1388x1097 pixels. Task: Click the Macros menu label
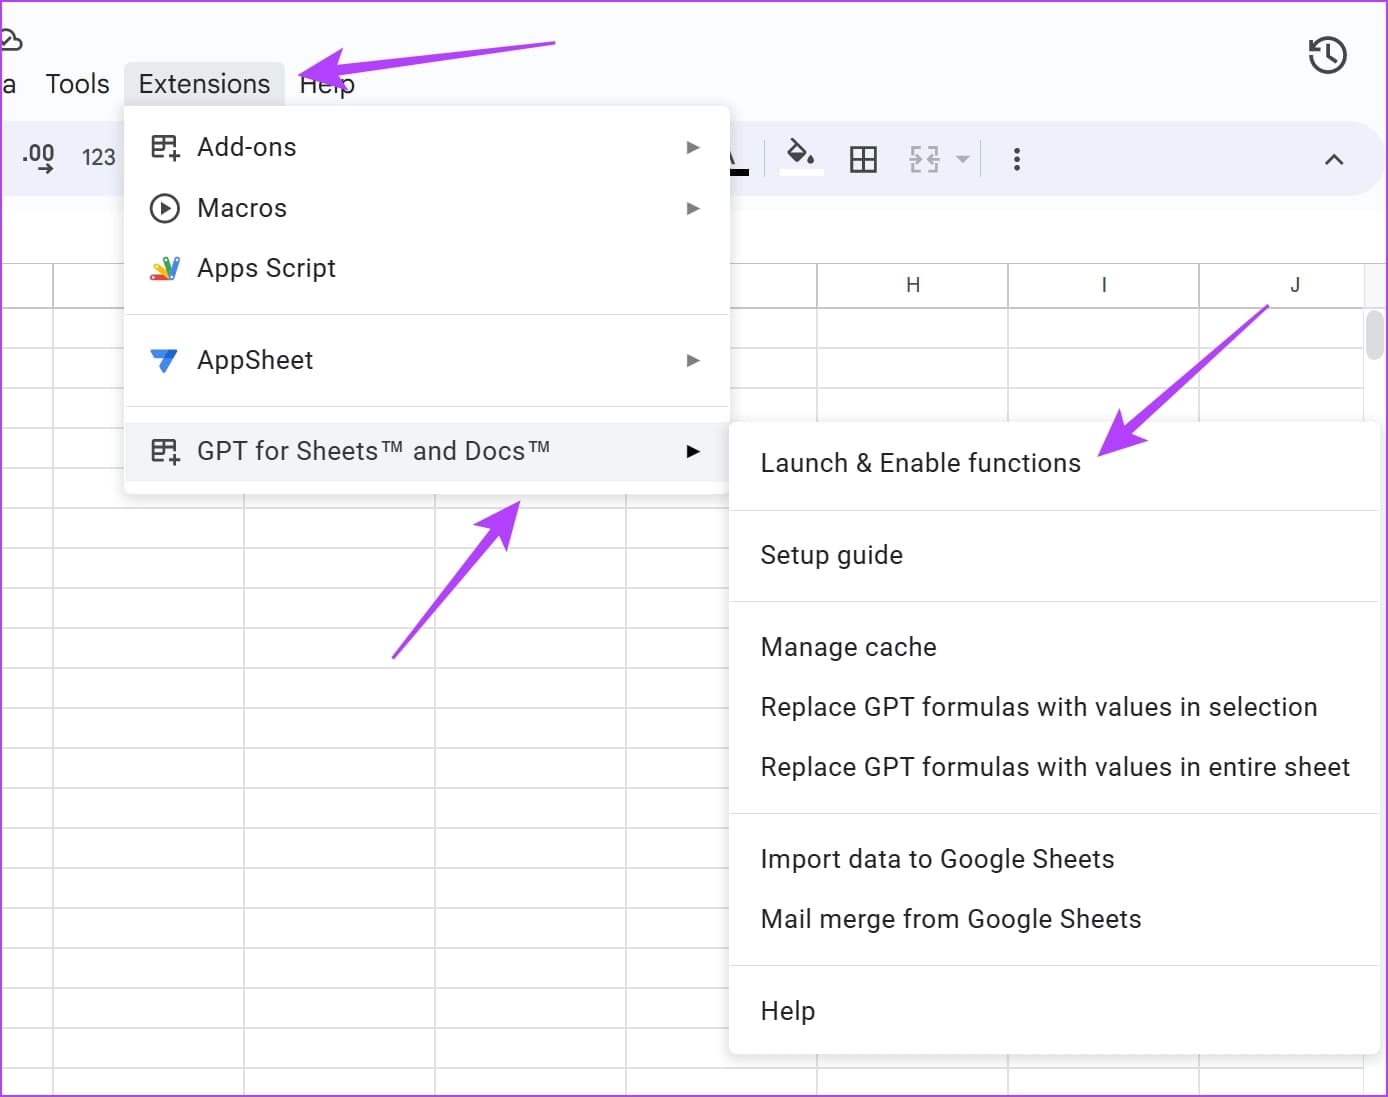(x=242, y=208)
